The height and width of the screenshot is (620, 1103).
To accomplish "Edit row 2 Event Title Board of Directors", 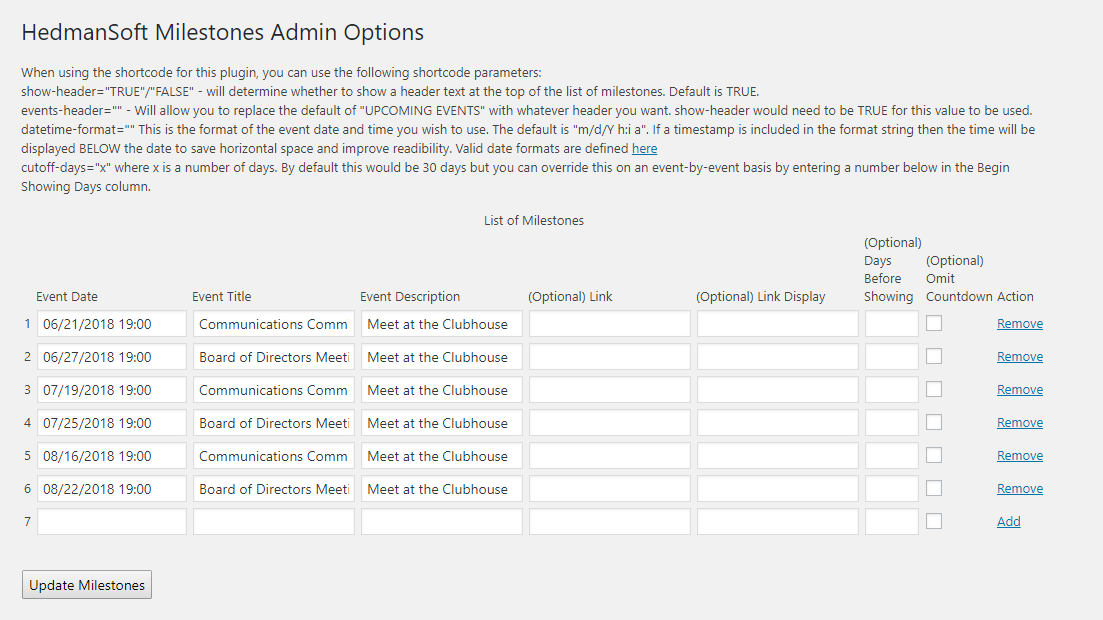I will (x=274, y=357).
